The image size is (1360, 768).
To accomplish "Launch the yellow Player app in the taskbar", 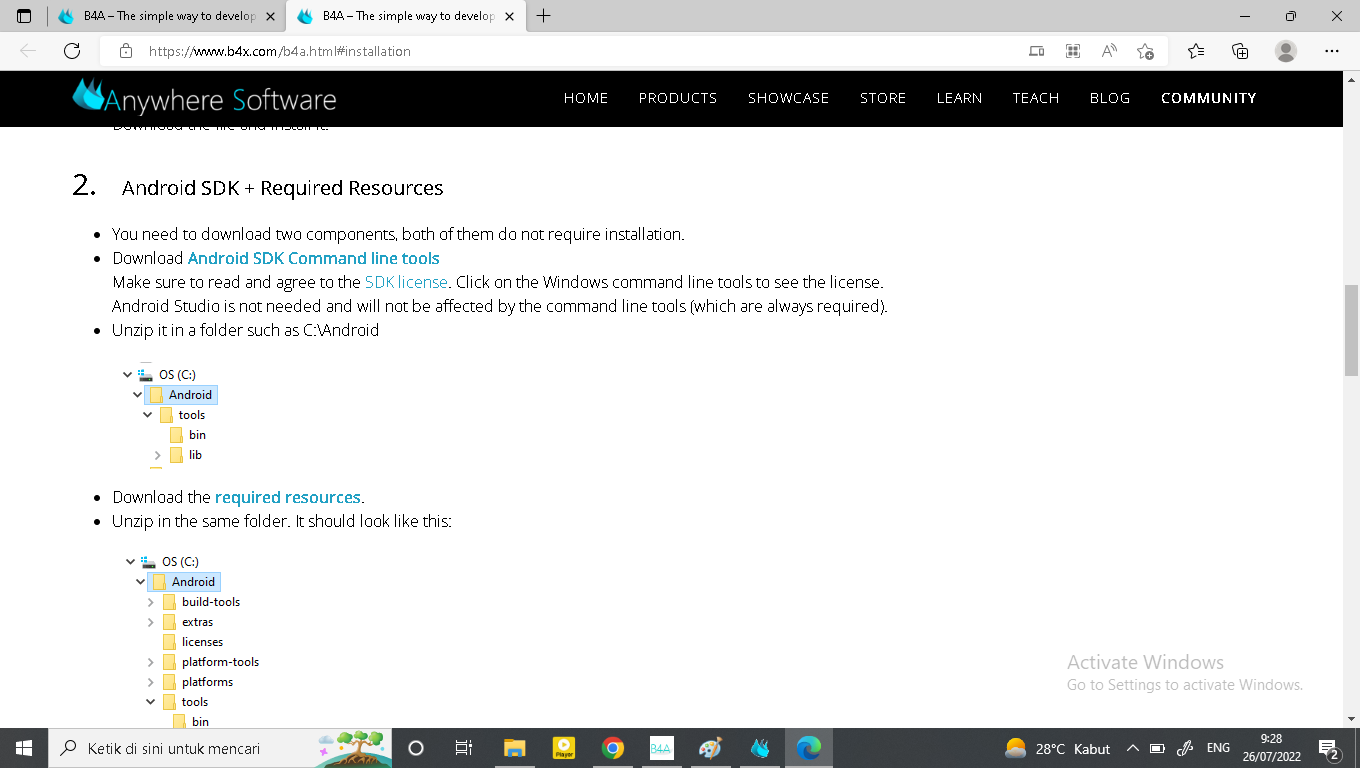I will click(564, 748).
